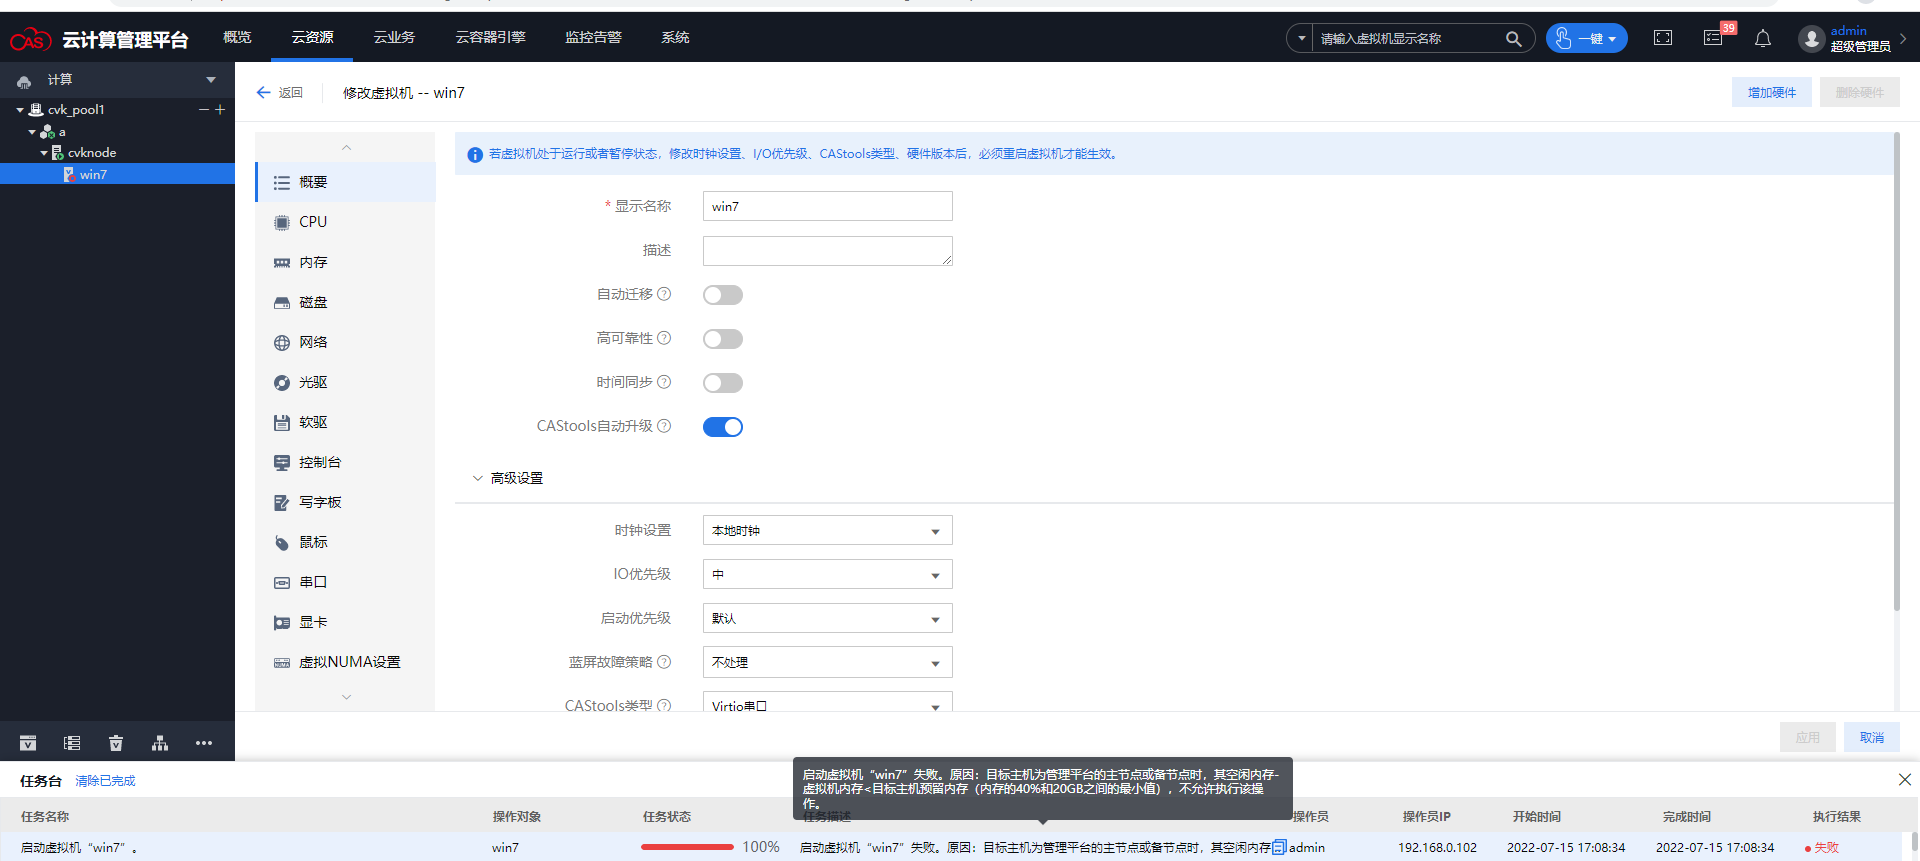Open the 内存 memory section
This screenshot has height=861, width=1920.
346,262
